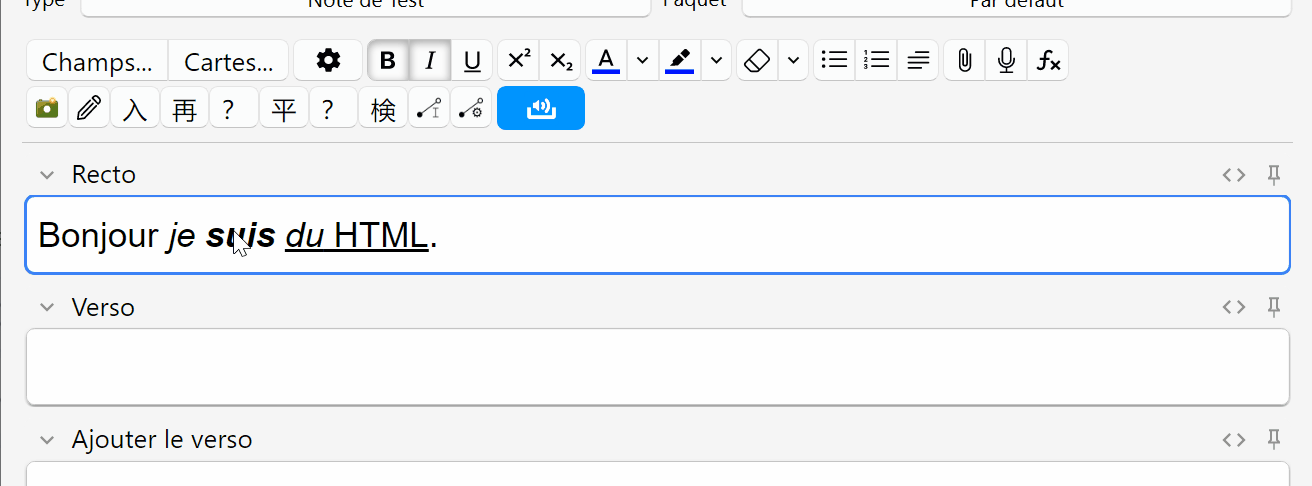Click the 再 kanji button
This screenshot has width=1312, height=486.
click(x=184, y=108)
